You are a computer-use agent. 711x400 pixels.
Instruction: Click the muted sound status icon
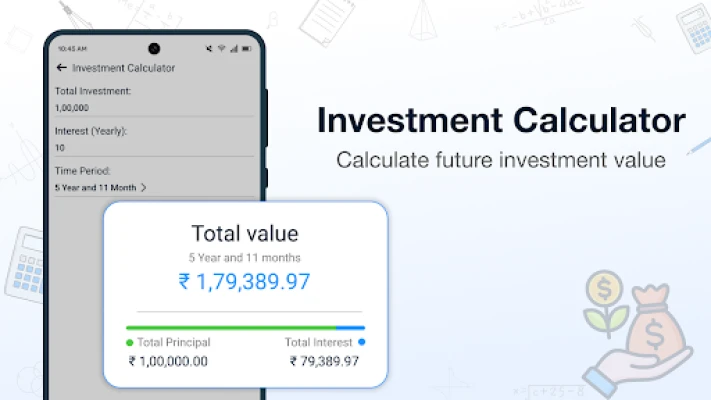click(x=209, y=48)
